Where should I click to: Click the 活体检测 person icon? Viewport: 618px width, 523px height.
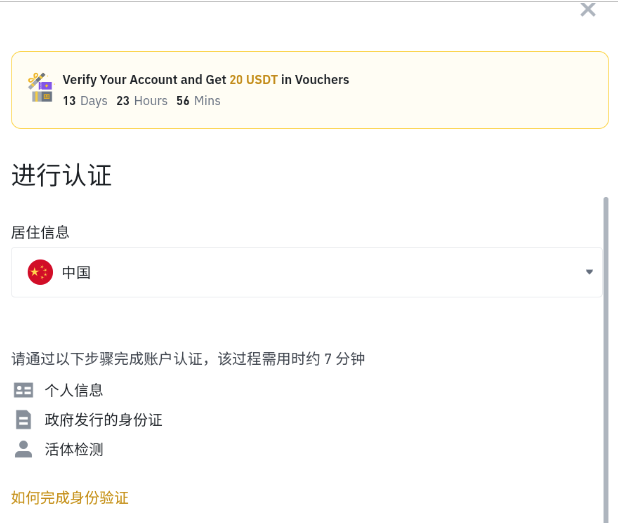24,450
